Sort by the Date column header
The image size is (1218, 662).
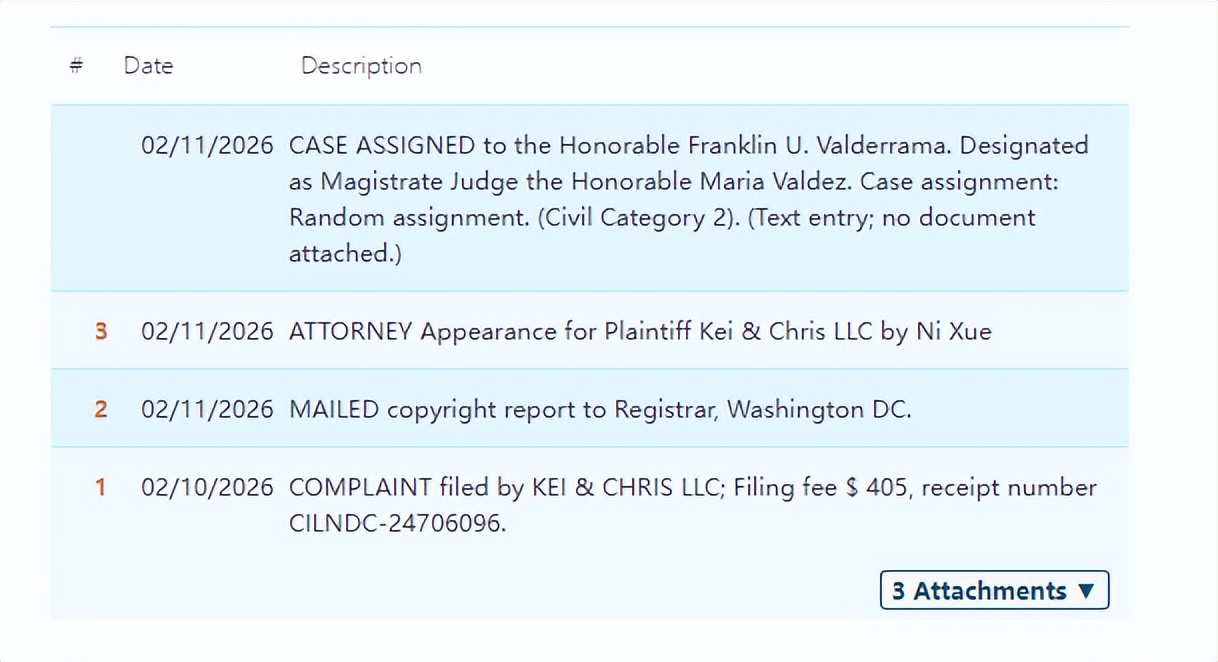(x=148, y=66)
